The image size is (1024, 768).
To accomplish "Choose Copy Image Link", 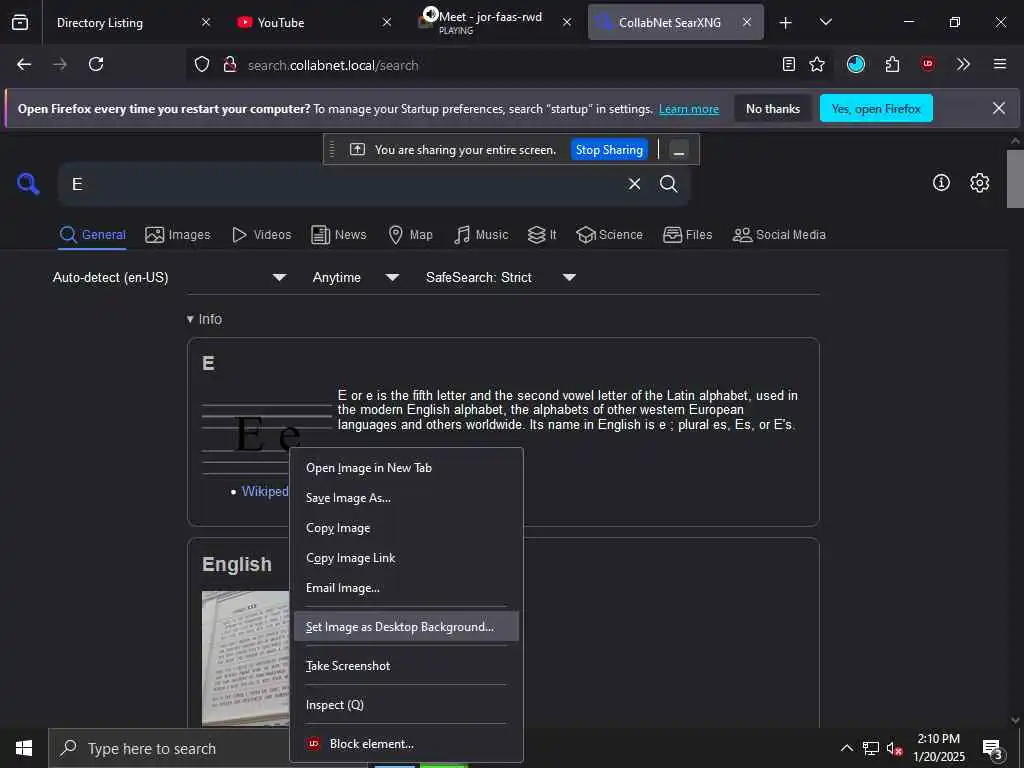I will coord(406,558).
